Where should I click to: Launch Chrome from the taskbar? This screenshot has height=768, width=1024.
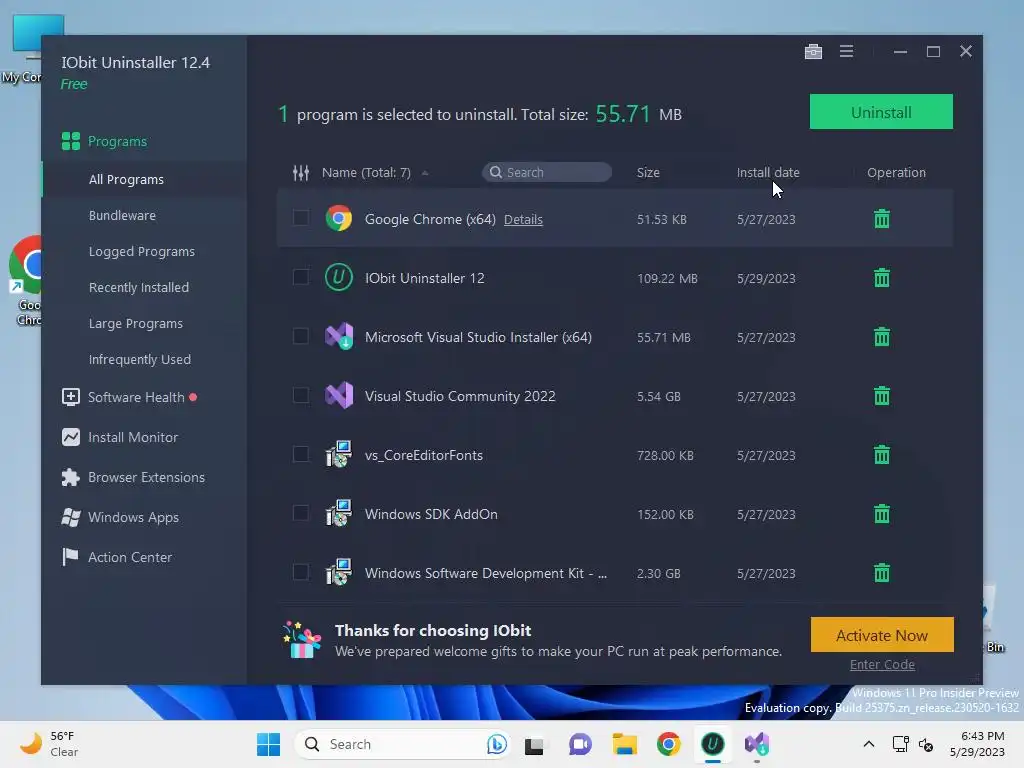pos(668,744)
